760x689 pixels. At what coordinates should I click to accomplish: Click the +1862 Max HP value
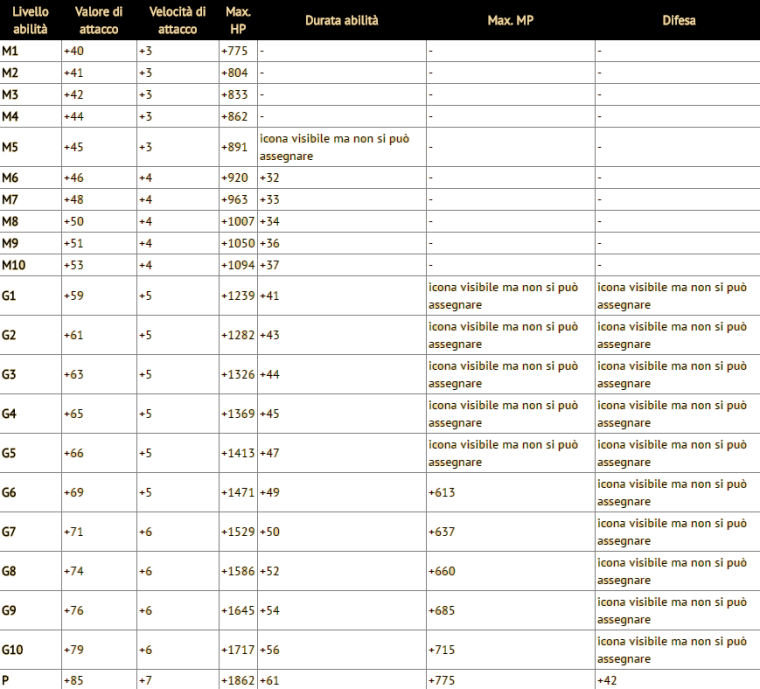(237, 680)
